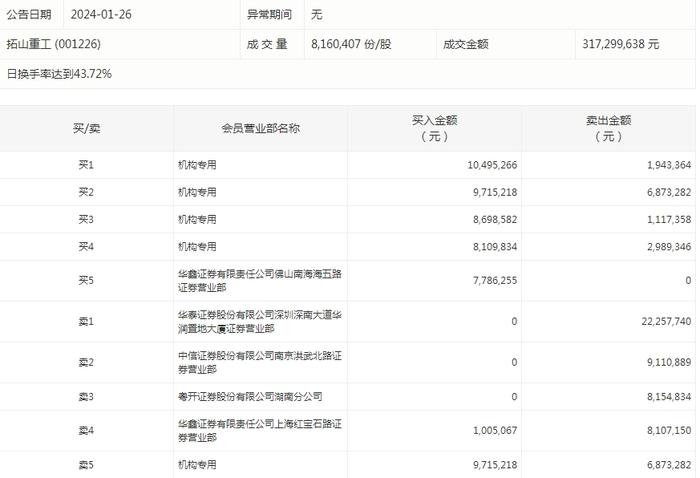Click 机构专用 in the 买3 row
The width and height of the screenshot is (700, 478).
pos(197,219)
